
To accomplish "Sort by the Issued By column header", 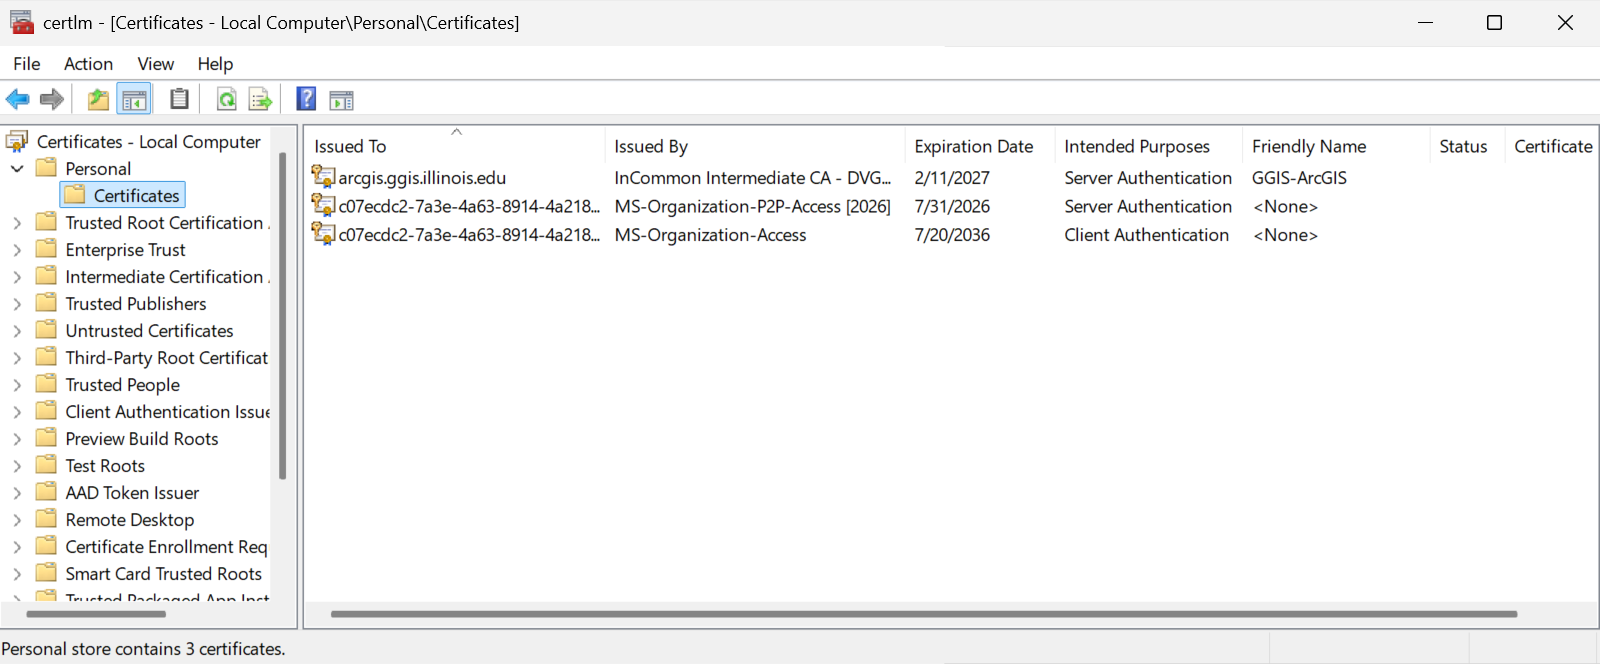I will point(755,146).
